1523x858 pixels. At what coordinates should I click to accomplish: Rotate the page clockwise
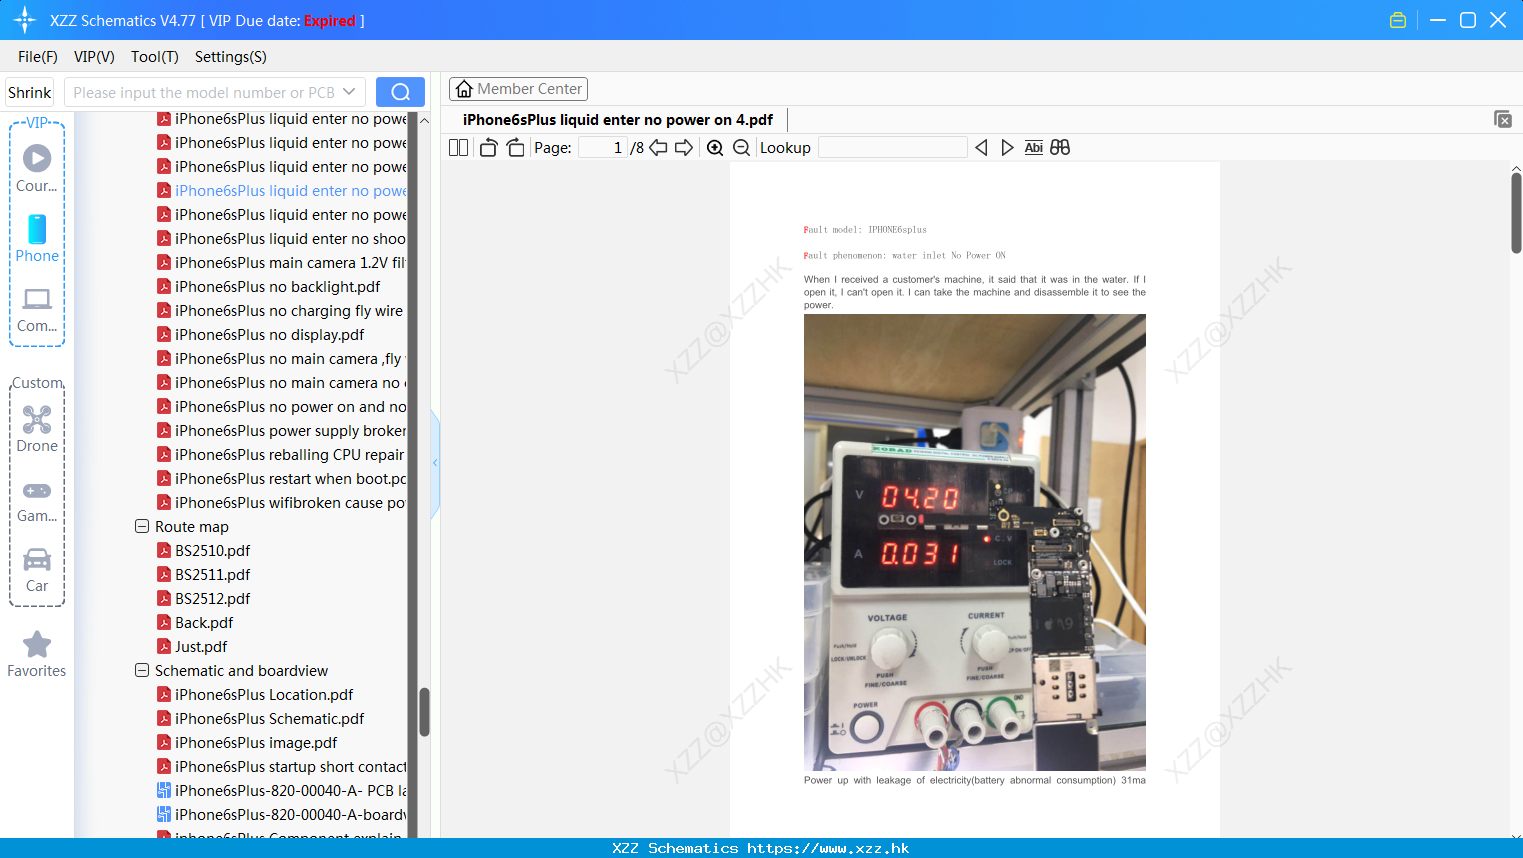point(515,148)
